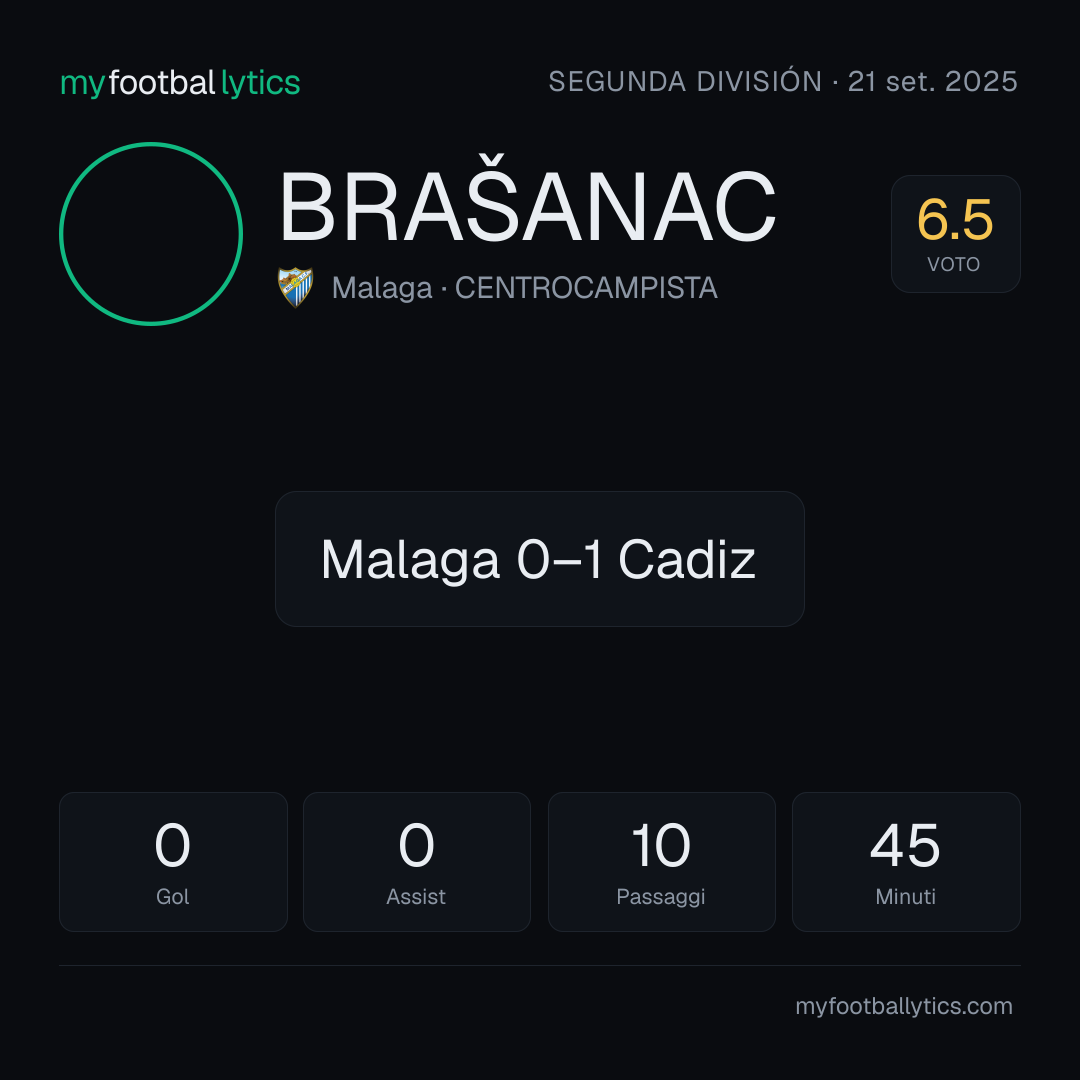Visit myfootballytics.com footer link
Viewport: 1080px width, 1080px height.
(x=904, y=1006)
